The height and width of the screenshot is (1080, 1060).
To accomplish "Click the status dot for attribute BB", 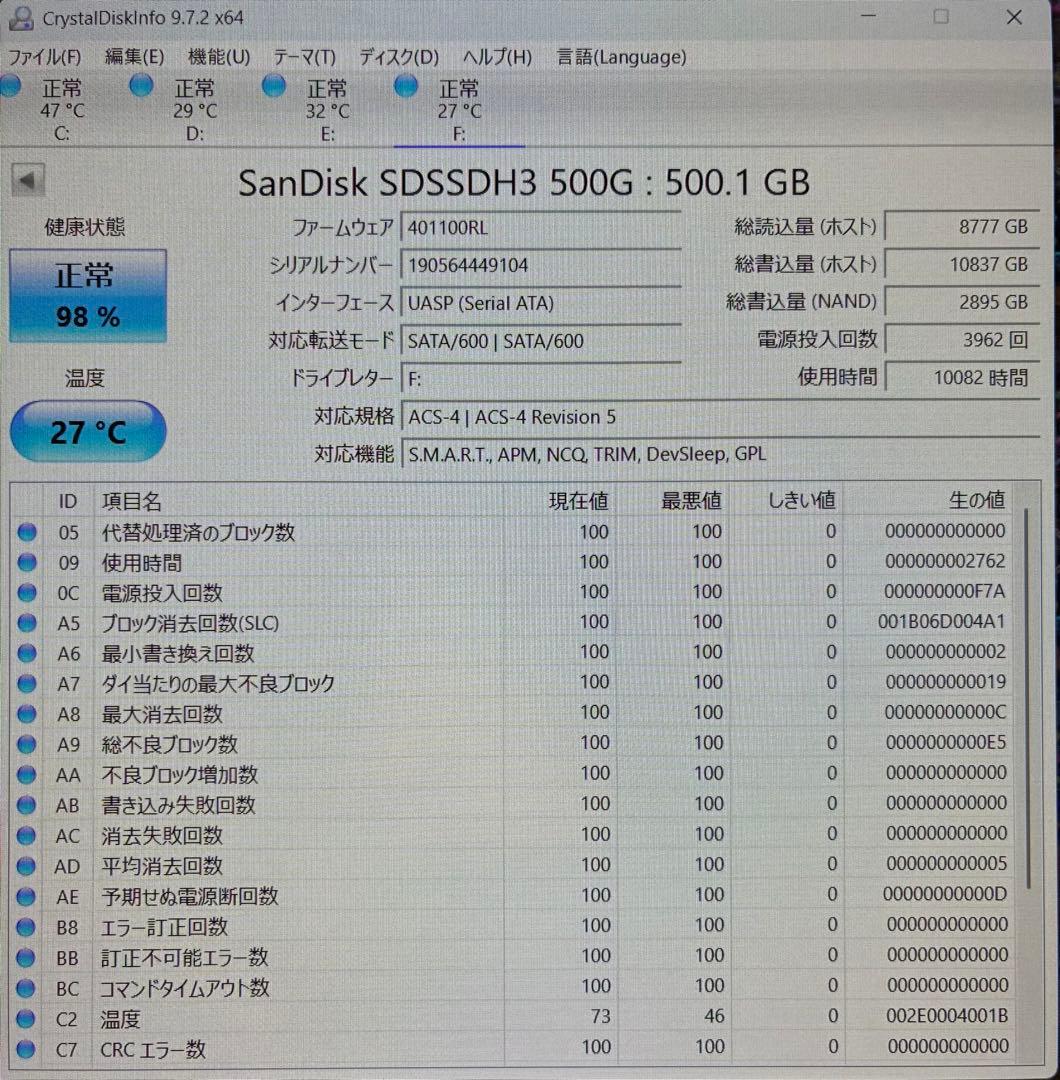I will (25, 957).
